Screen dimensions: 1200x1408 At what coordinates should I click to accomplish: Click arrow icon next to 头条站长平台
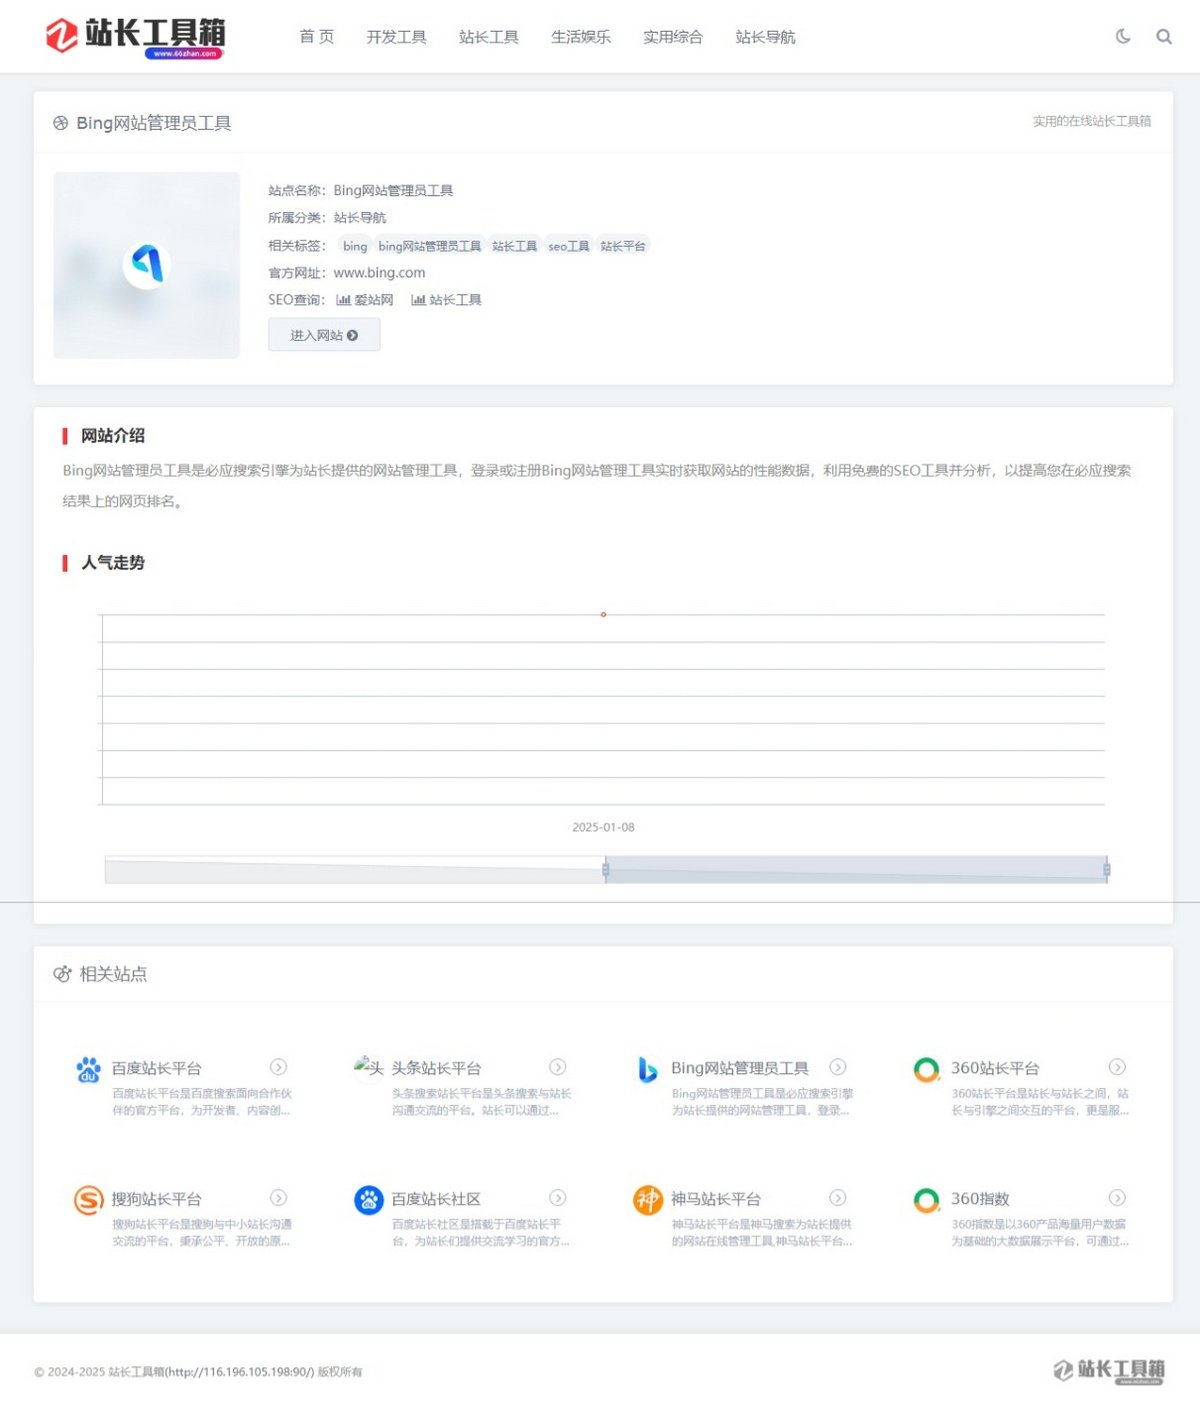[558, 1067]
